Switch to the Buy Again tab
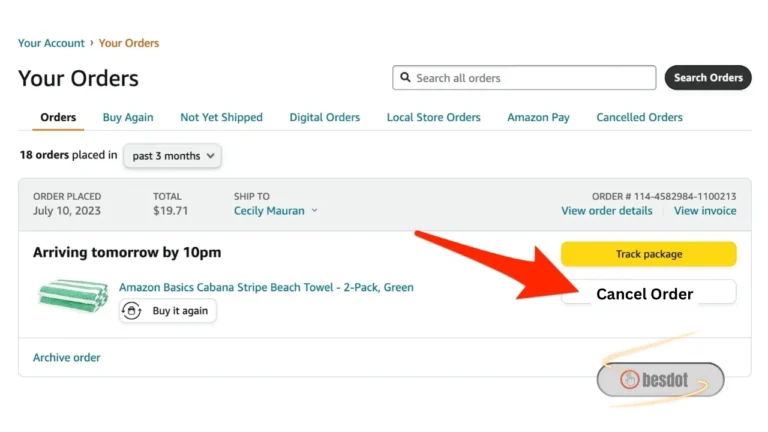Image resolution: width=768 pixels, height=432 pixels. (x=128, y=118)
